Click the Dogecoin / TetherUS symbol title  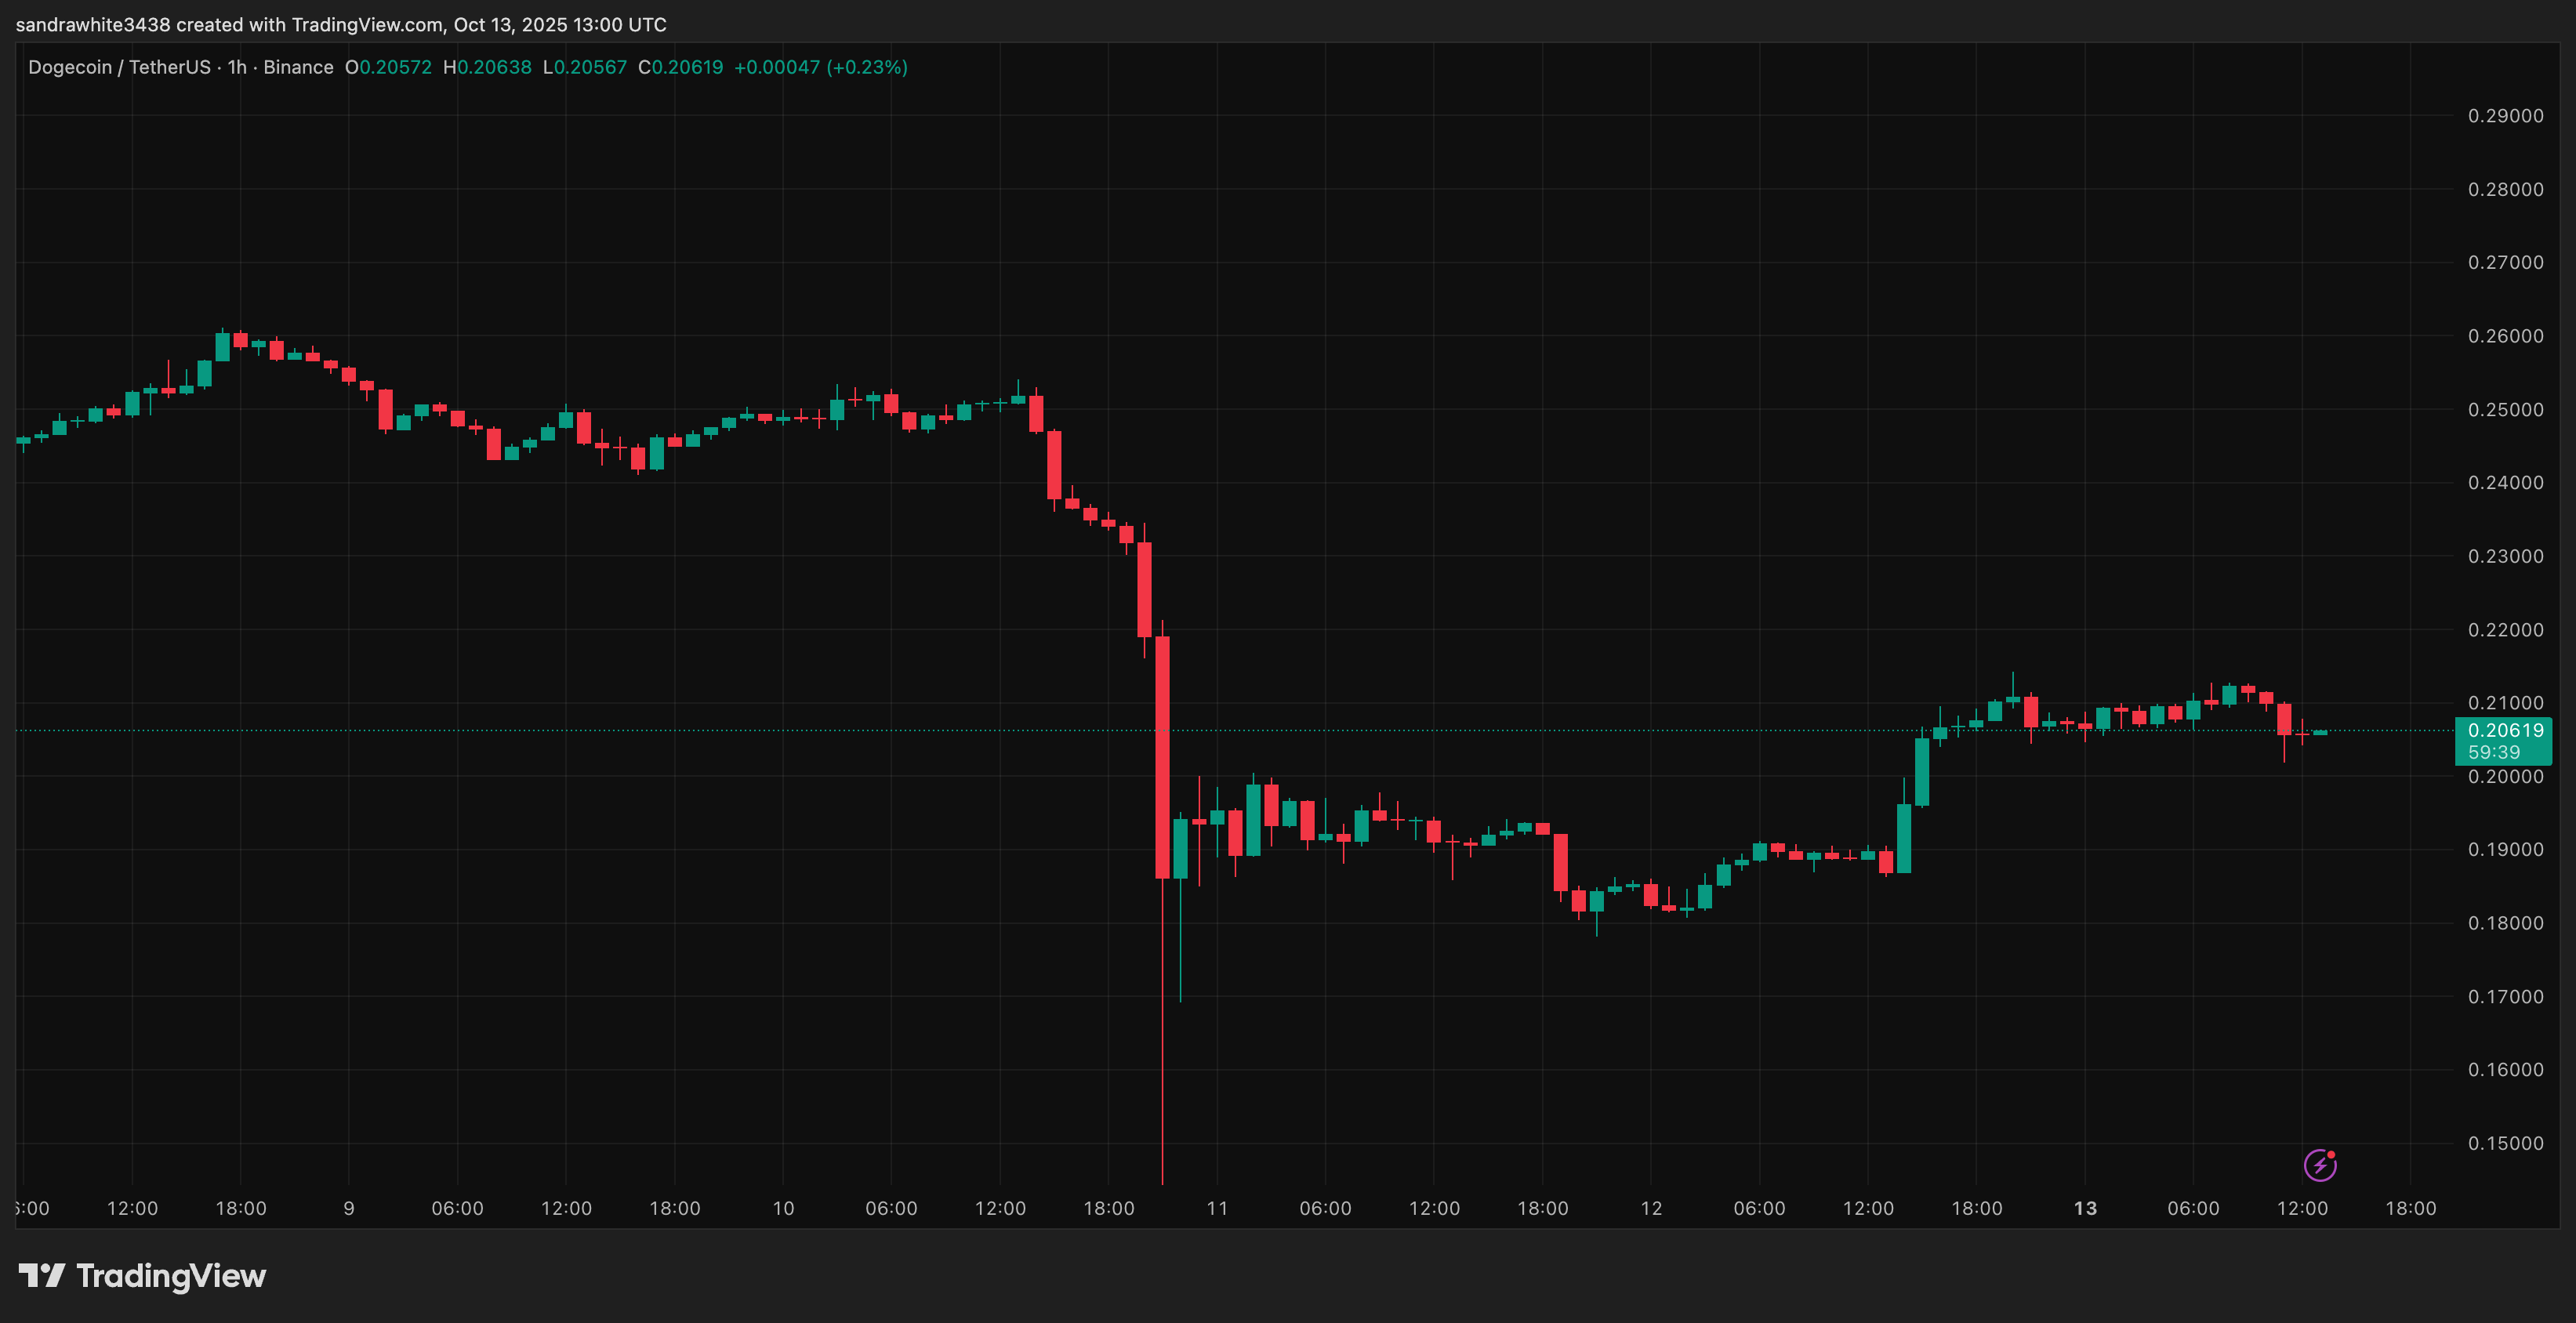click(x=119, y=67)
